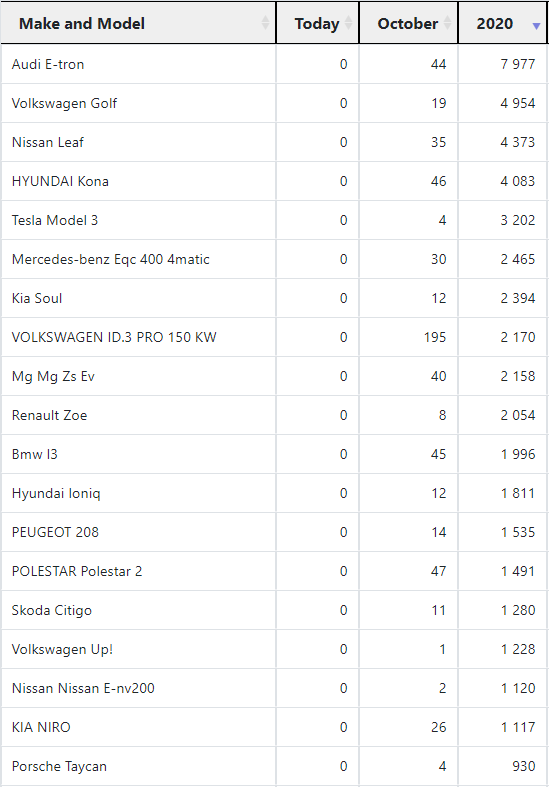Image resolution: width=549 pixels, height=787 pixels.
Task: Select VOLKSWAGEN ID.3 PRO 150 KW
Action: (x=114, y=337)
